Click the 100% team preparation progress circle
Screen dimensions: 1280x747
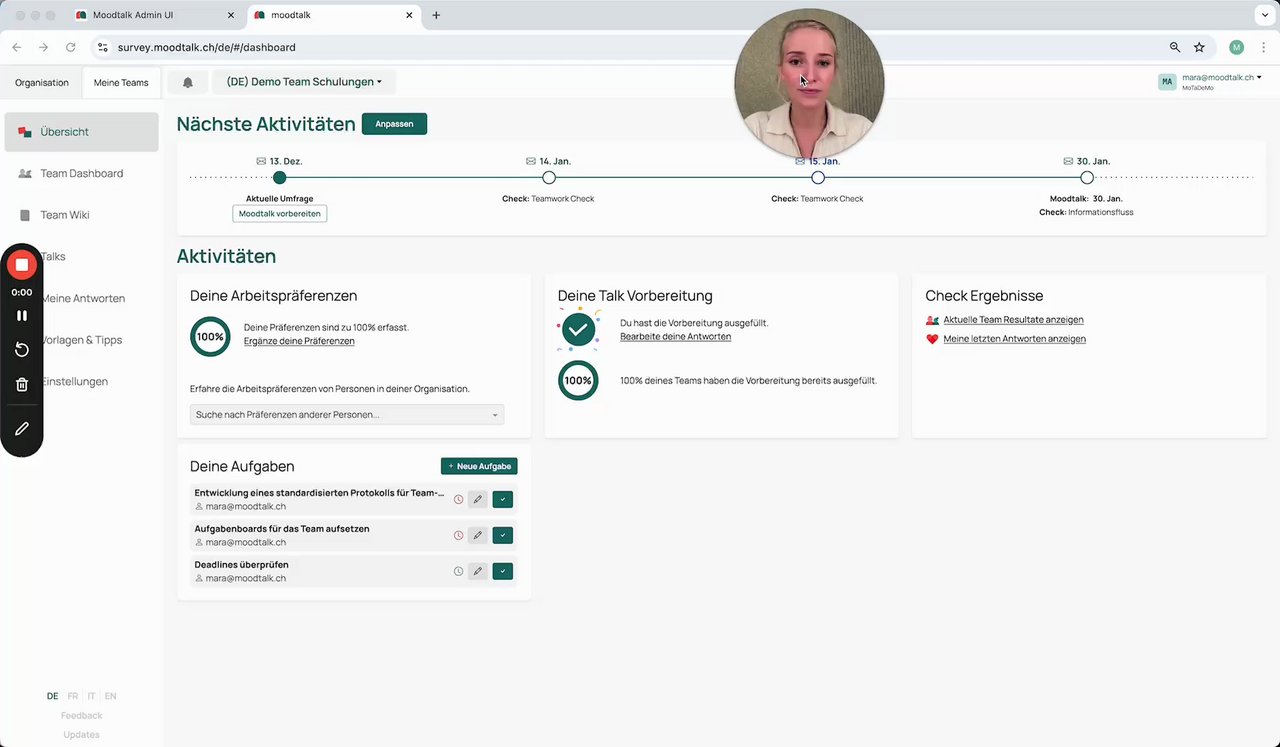(578, 381)
